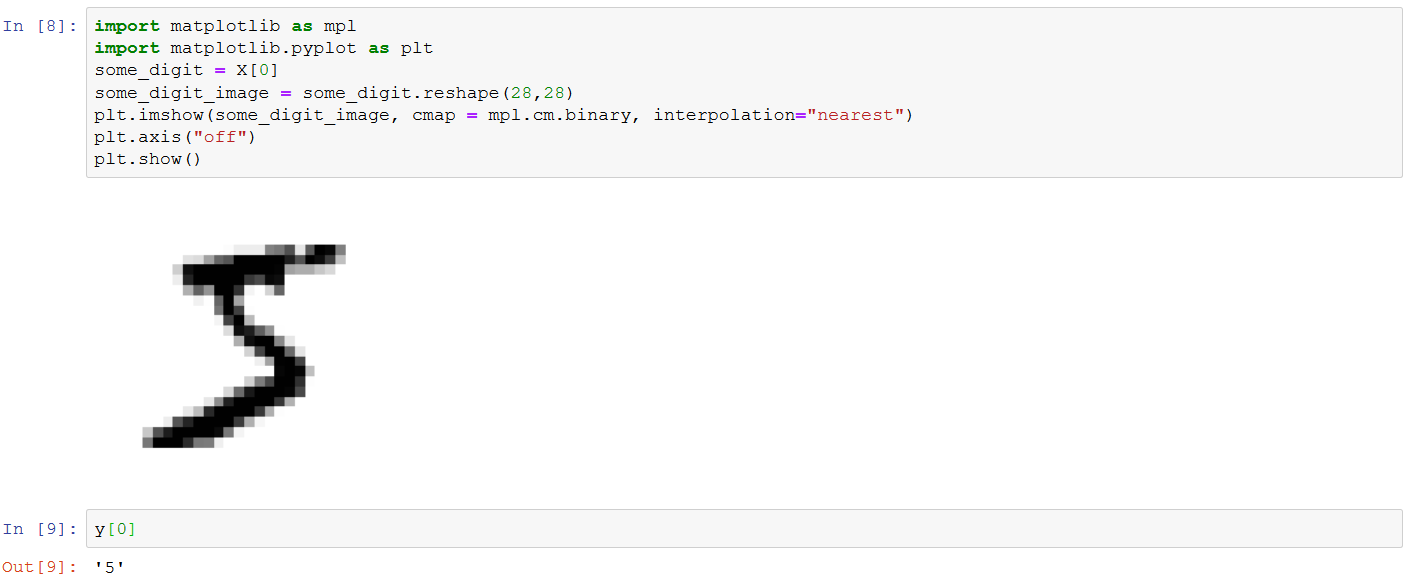The height and width of the screenshot is (588, 1411).
Task: Click the mpl.cm.binary colormap value
Action: [565, 115]
